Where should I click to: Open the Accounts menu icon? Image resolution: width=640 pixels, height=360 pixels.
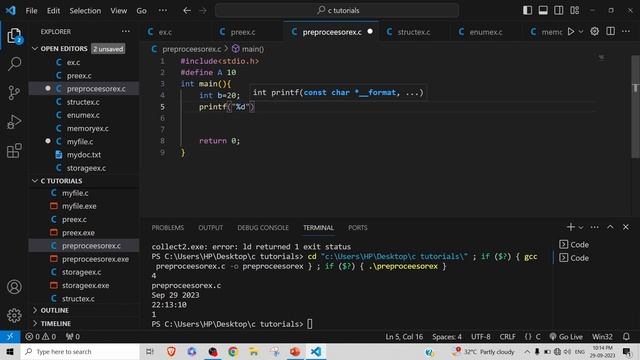pos(14,287)
